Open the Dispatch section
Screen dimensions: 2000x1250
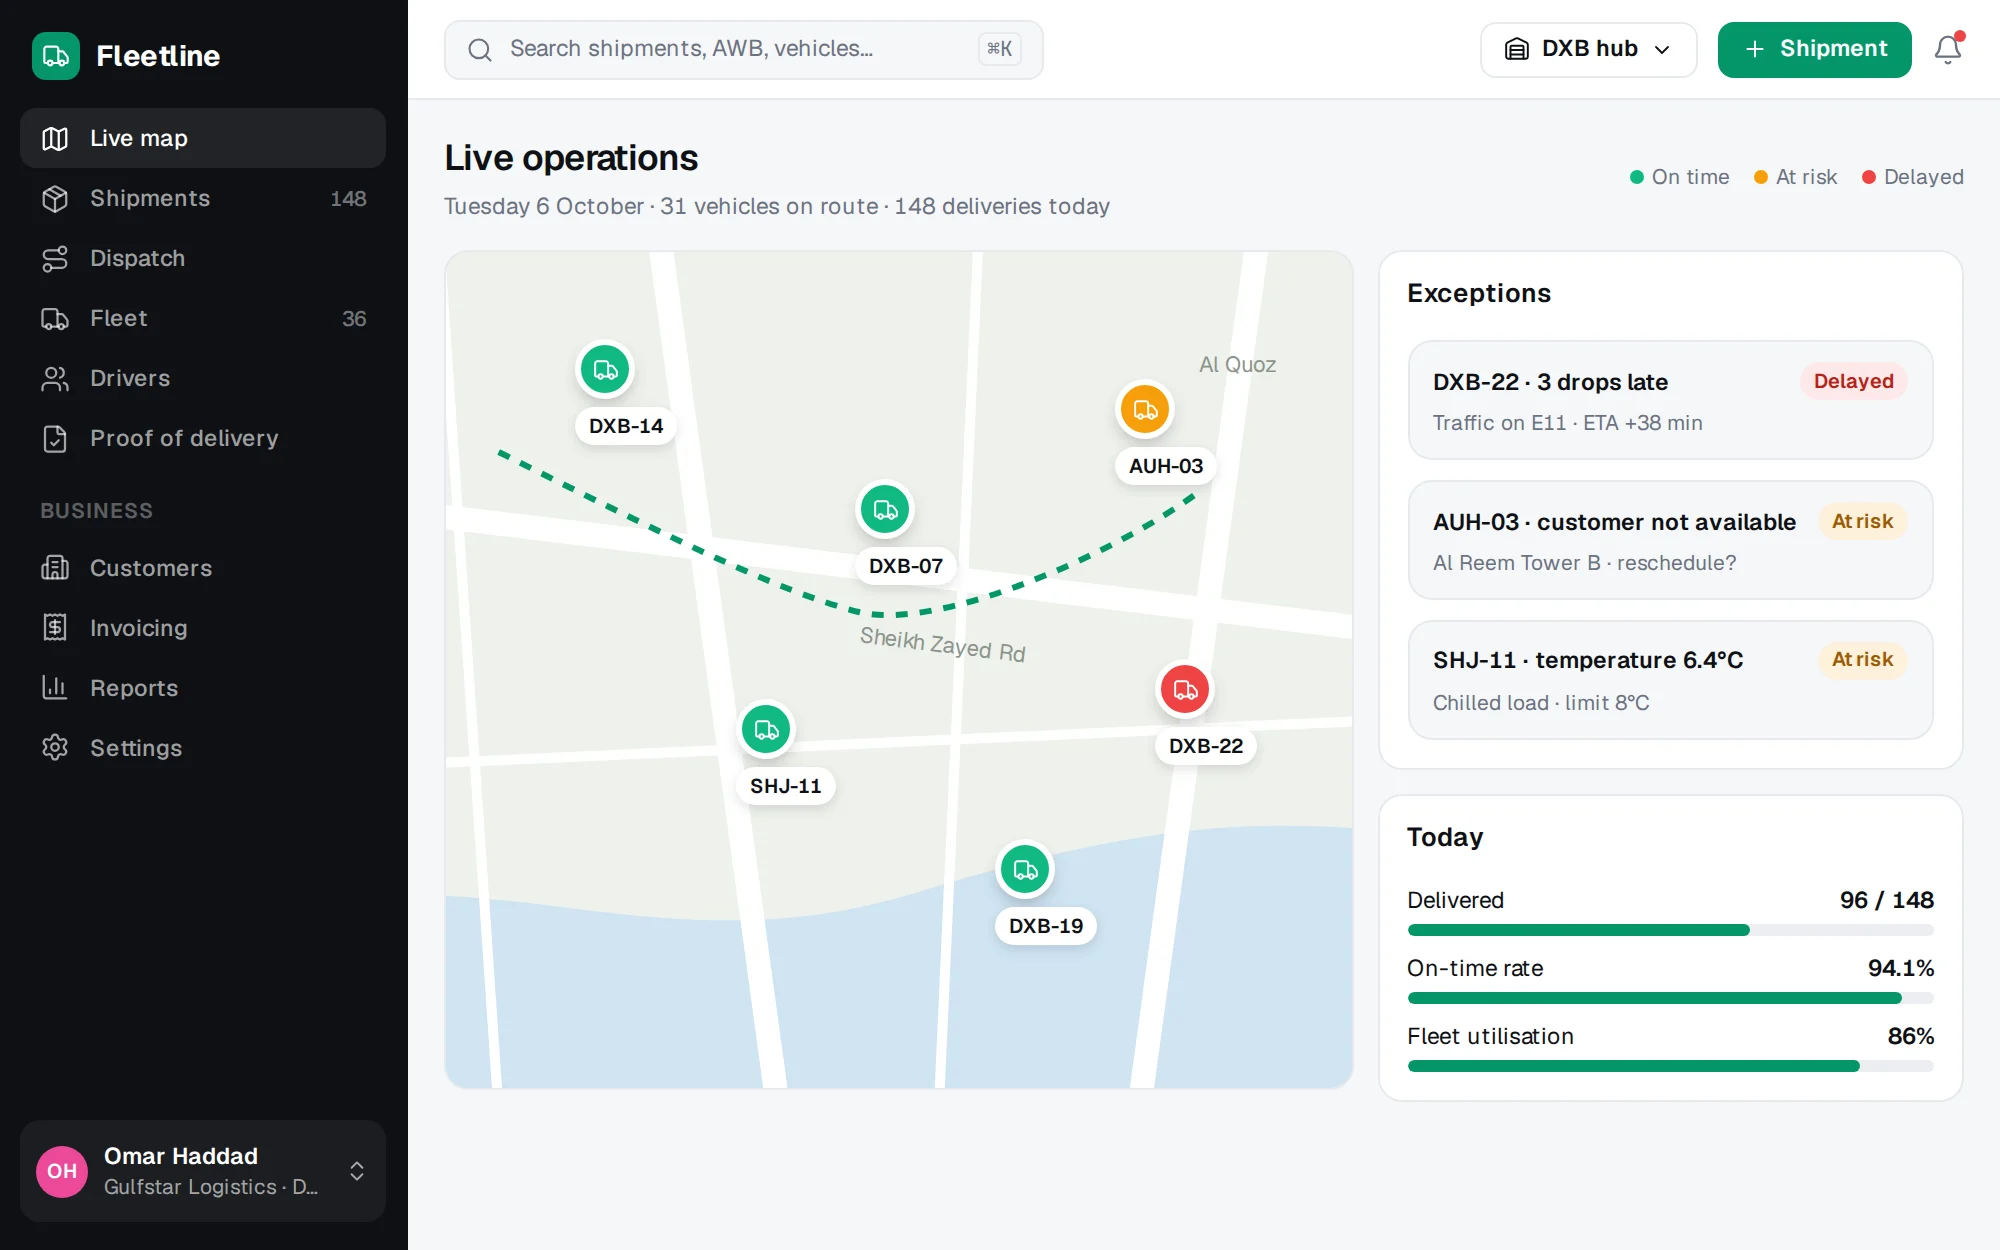(203, 258)
